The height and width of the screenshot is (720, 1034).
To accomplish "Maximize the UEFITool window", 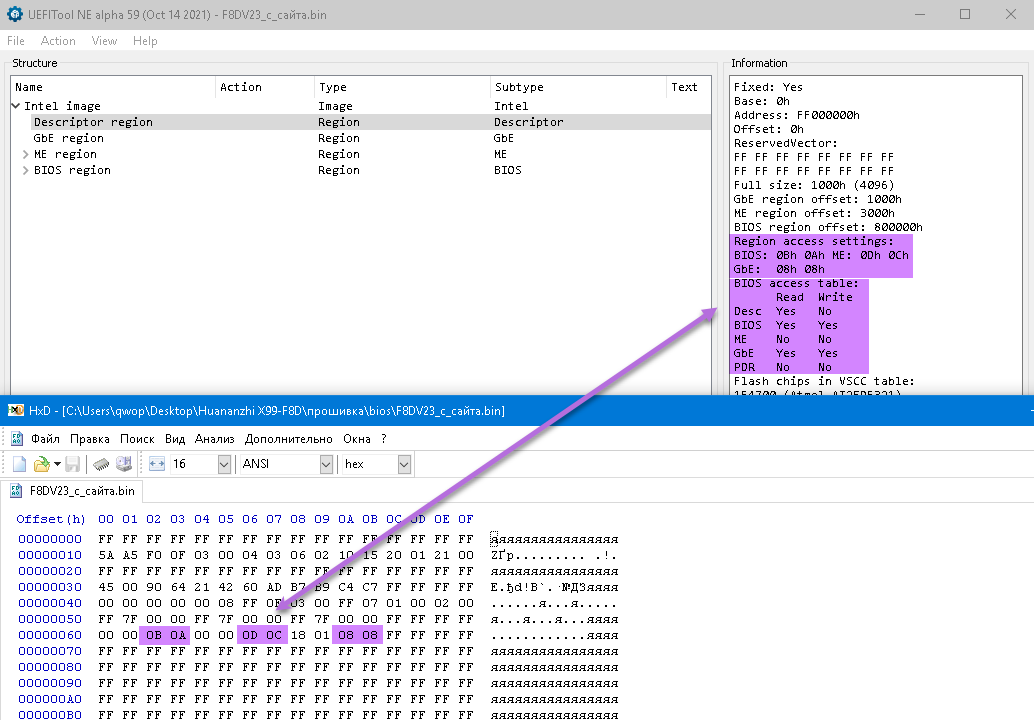I will pyautogui.click(x=965, y=14).
